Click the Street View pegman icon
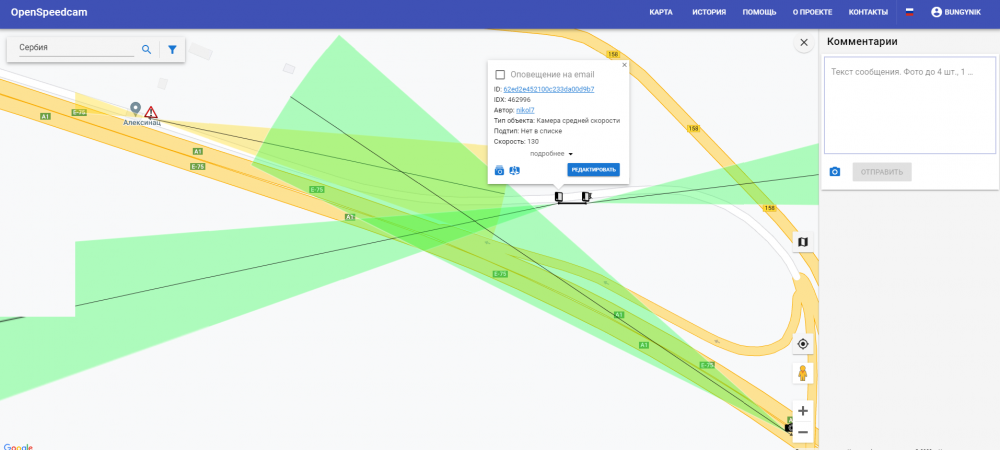This screenshot has width=1000, height=450. 803,374
